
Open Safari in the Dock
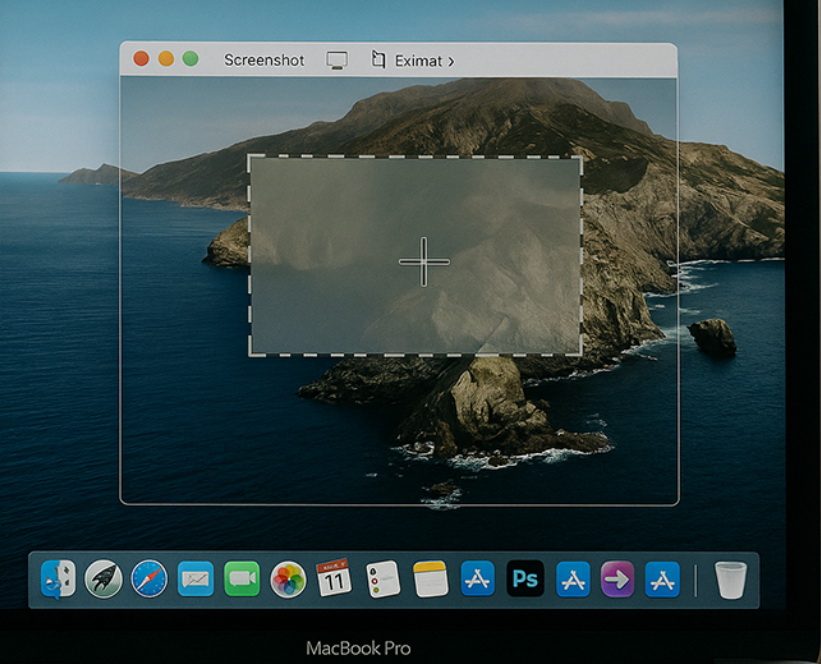(x=149, y=579)
